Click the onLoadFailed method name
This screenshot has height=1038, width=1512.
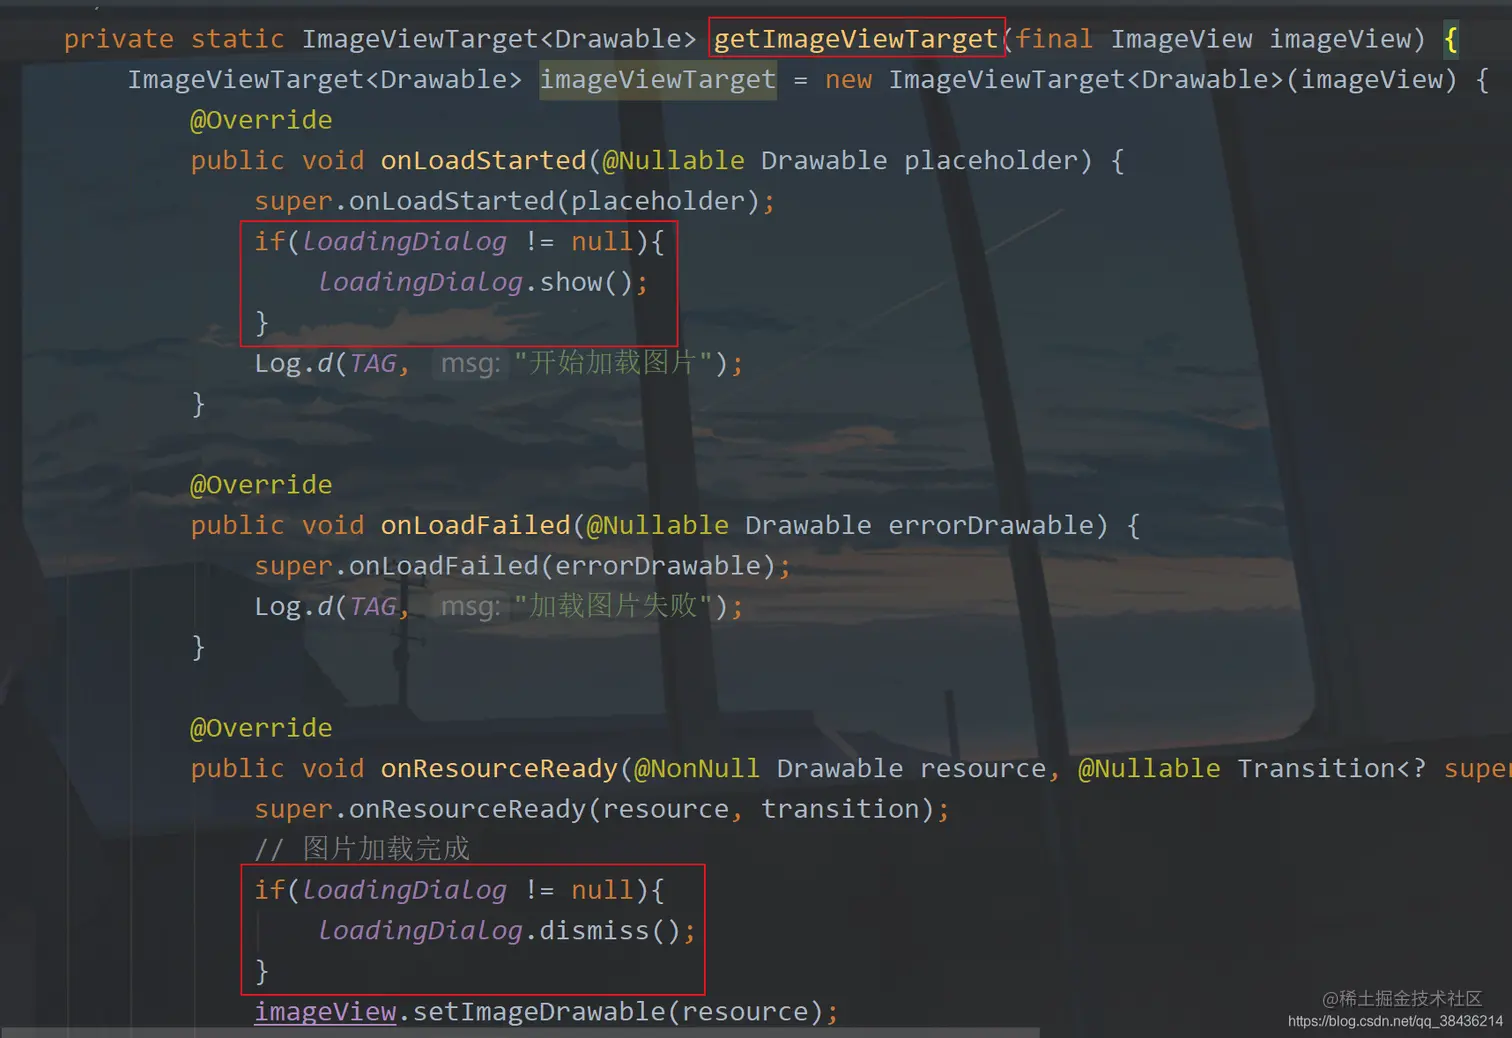click(475, 526)
